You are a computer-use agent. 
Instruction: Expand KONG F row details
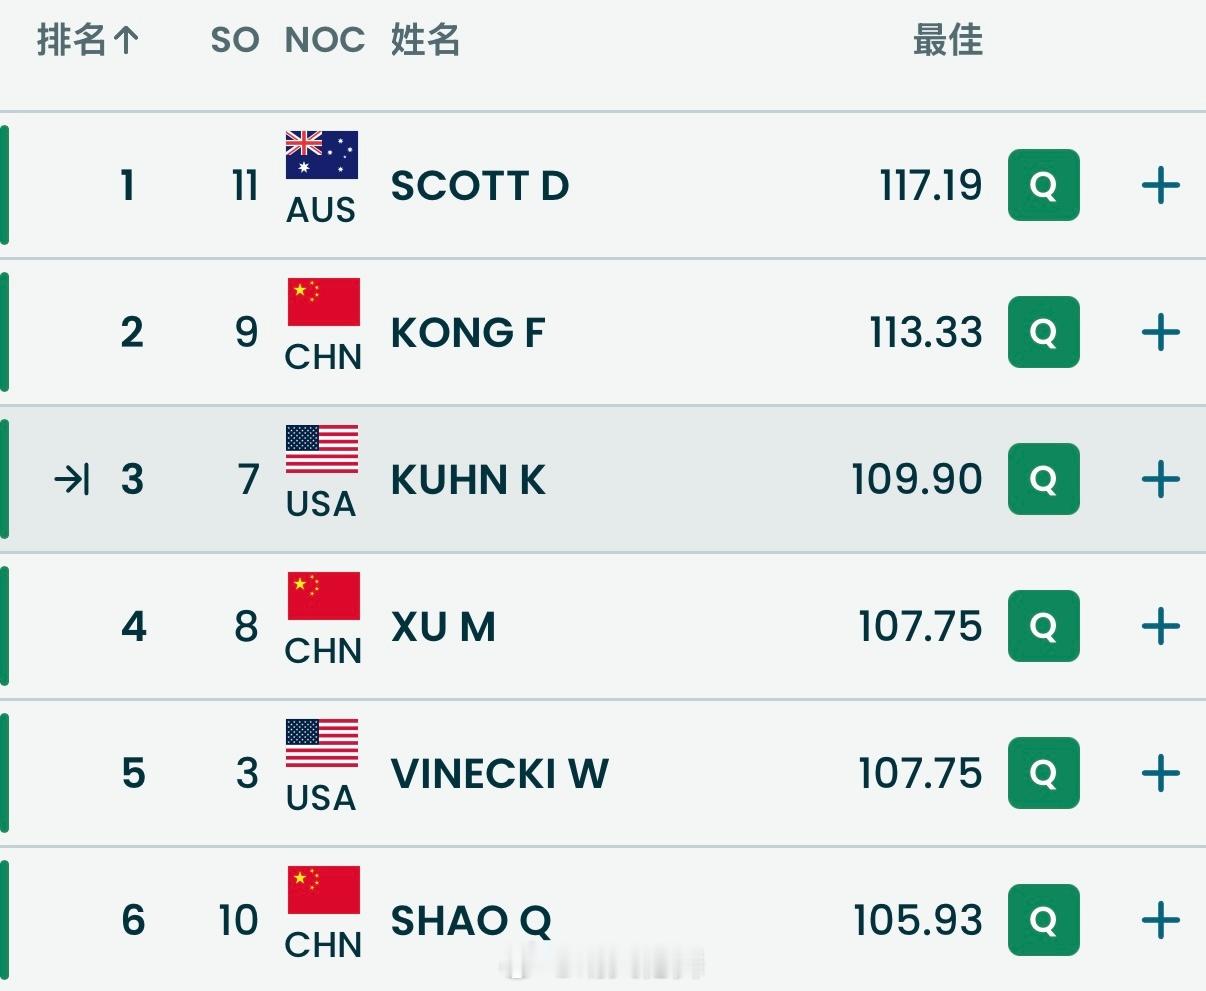pyautogui.click(x=1160, y=332)
